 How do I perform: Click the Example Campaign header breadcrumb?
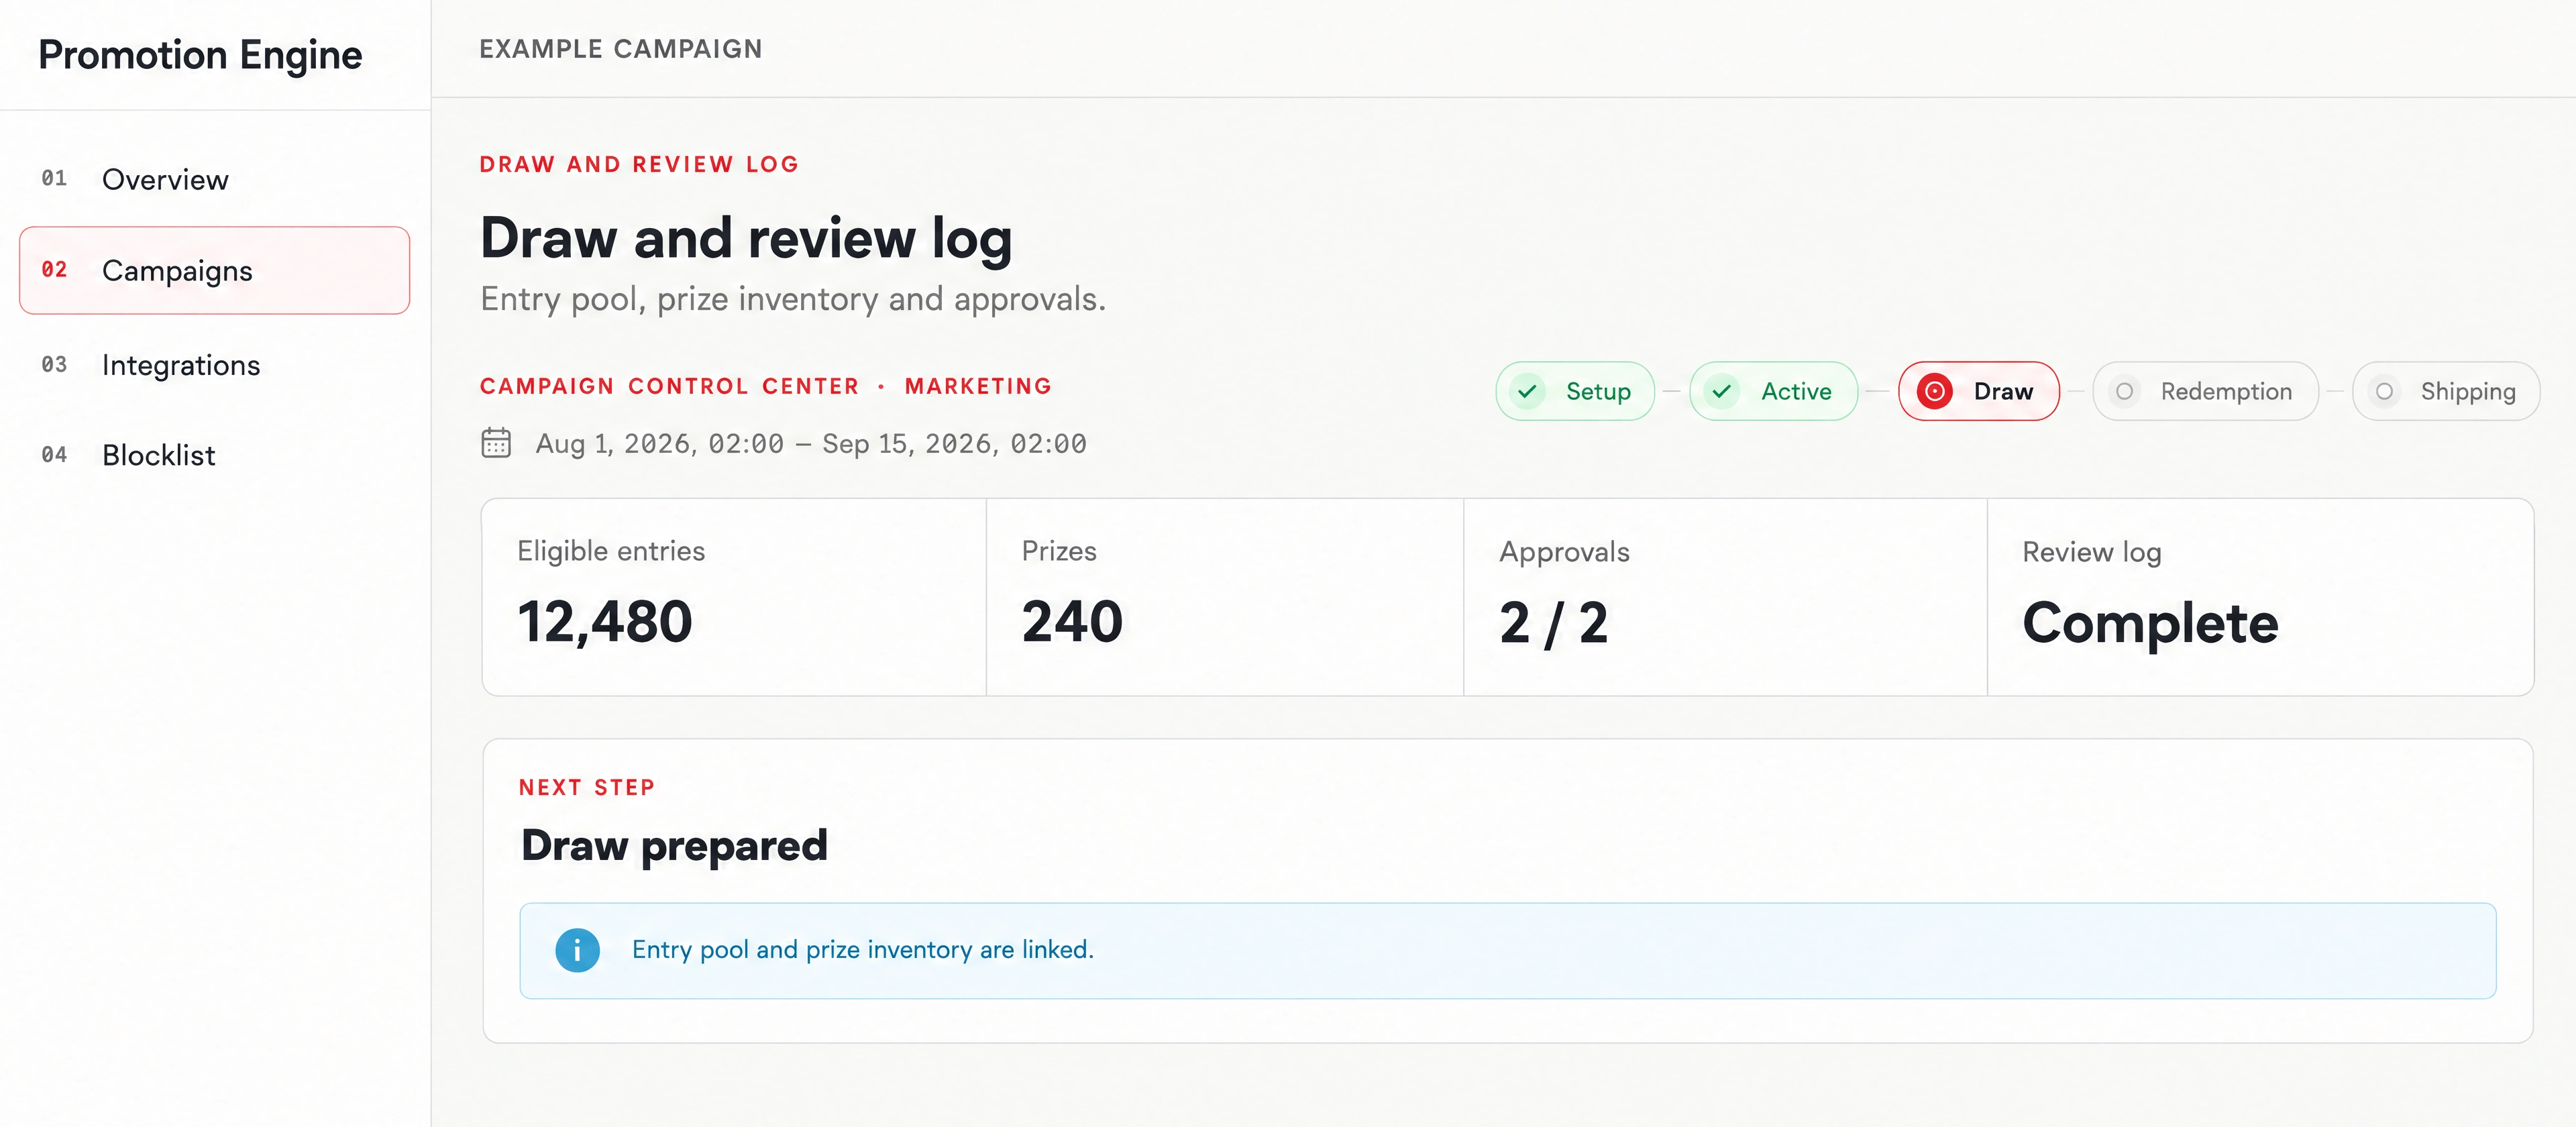click(621, 49)
